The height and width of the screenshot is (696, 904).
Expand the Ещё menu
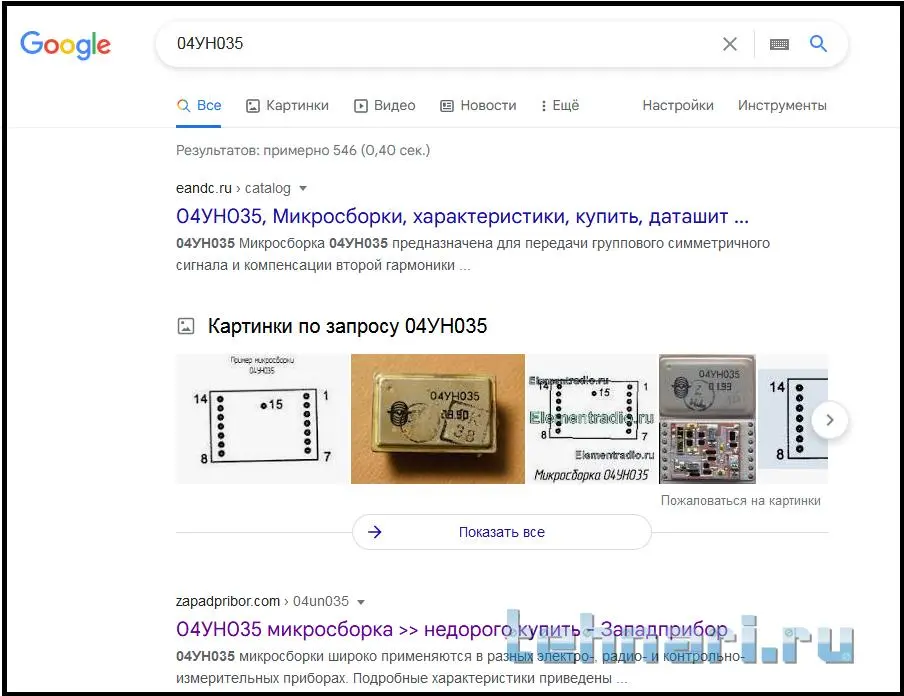pyautogui.click(x=560, y=106)
